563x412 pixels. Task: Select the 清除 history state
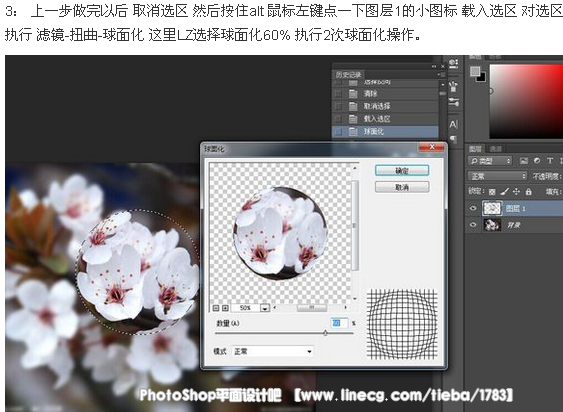(385, 94)
